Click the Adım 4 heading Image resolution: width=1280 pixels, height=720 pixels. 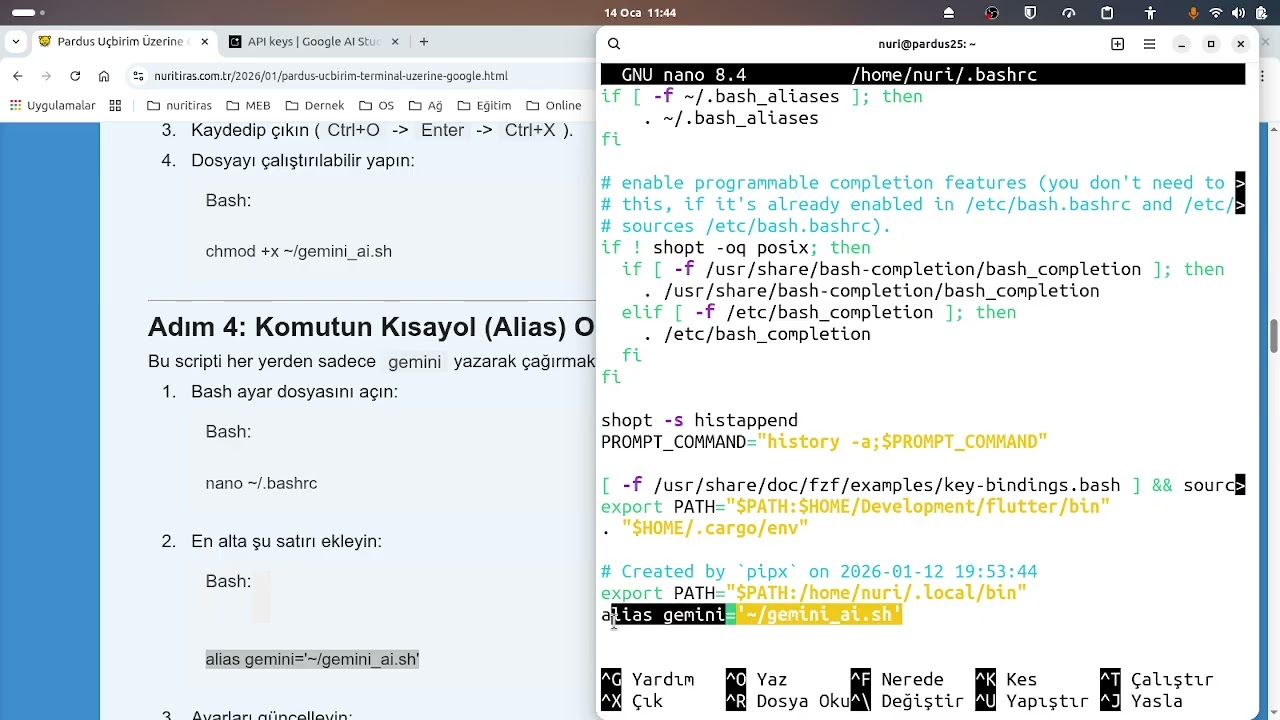pos(371,327)
